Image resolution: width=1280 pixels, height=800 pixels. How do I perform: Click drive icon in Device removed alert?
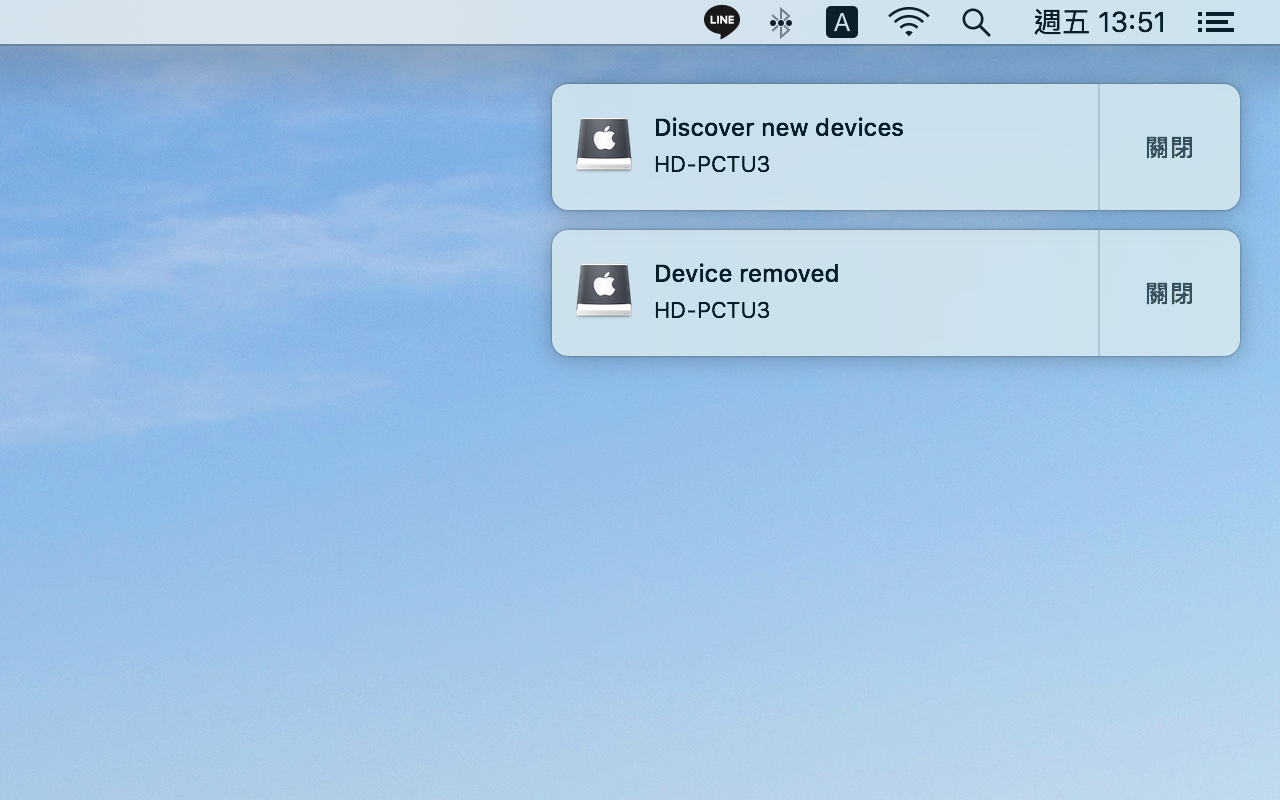(x=604, y=291)
